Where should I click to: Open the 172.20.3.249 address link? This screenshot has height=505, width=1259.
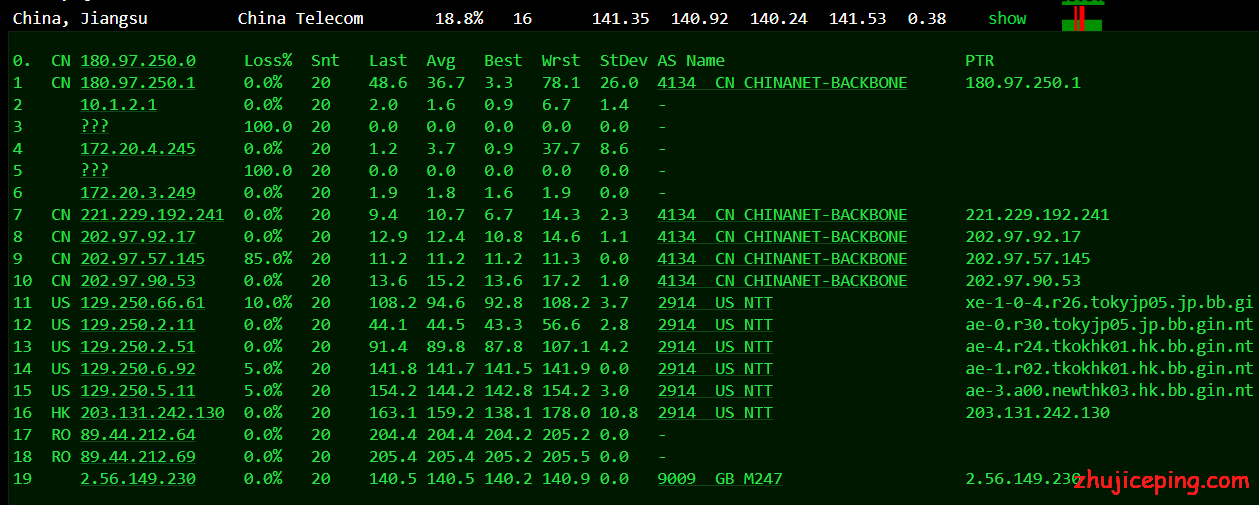click(138, 193)
